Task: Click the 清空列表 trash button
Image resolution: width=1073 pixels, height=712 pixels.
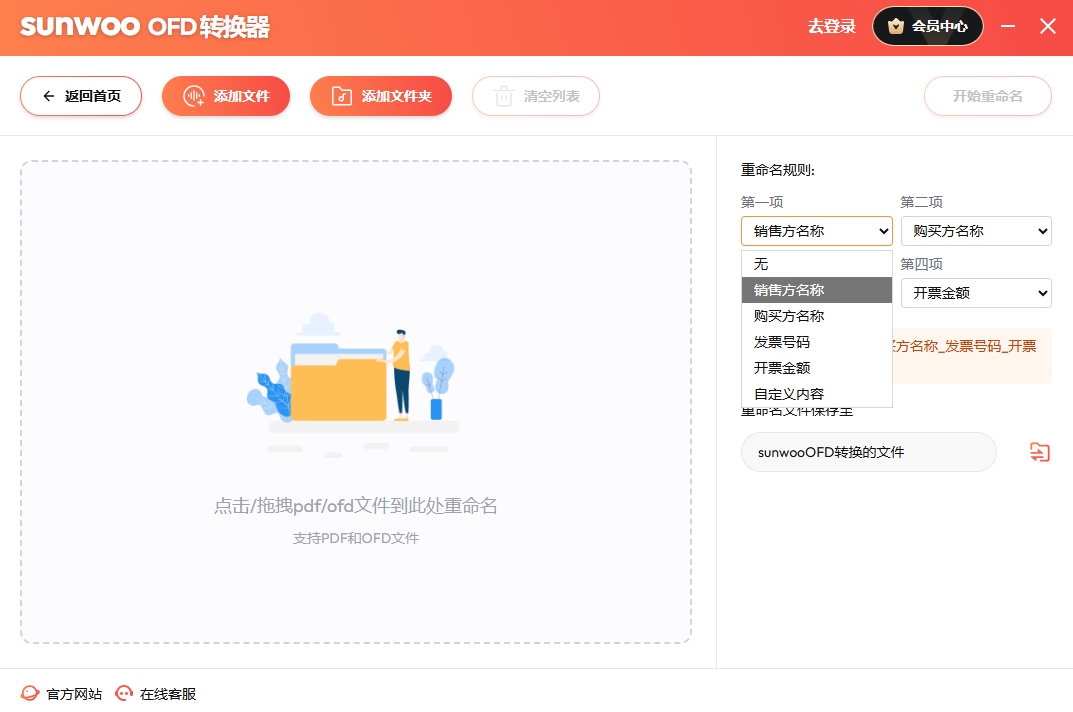Action: coord(536,96)
